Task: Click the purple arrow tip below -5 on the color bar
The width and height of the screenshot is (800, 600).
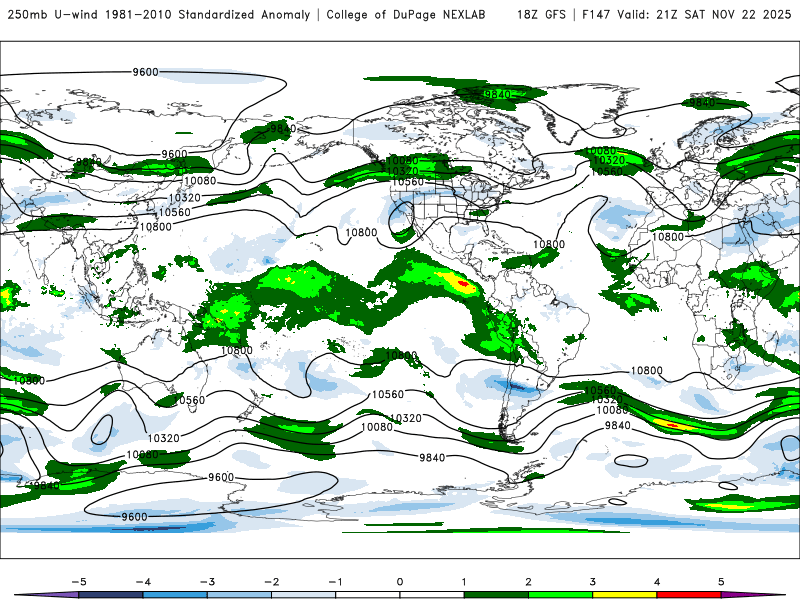Action: click(x=48, y=595)
